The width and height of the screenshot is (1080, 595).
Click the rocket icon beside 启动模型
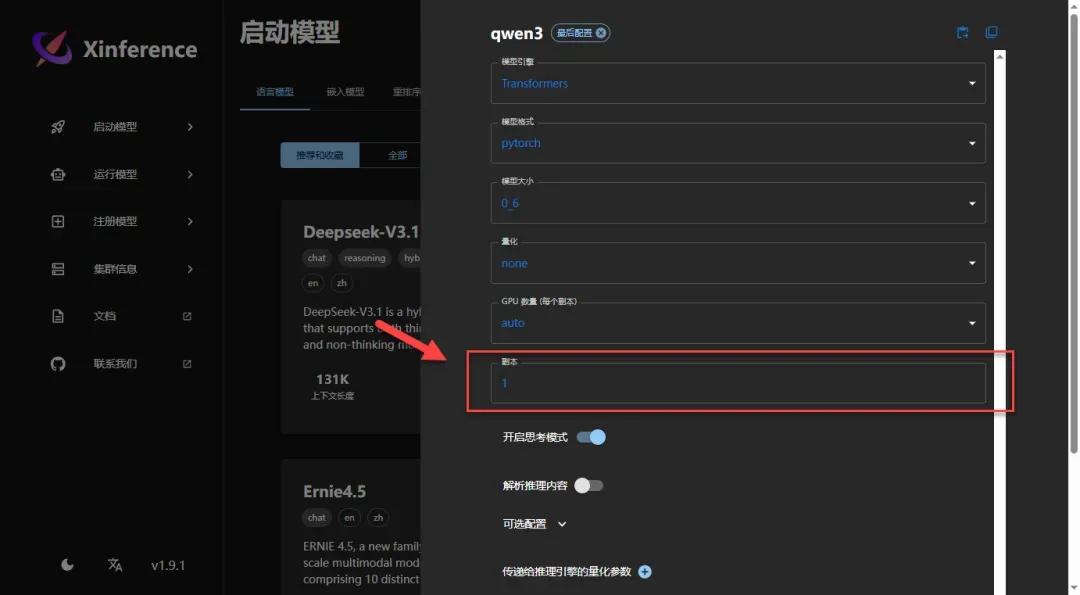[58, 127]
